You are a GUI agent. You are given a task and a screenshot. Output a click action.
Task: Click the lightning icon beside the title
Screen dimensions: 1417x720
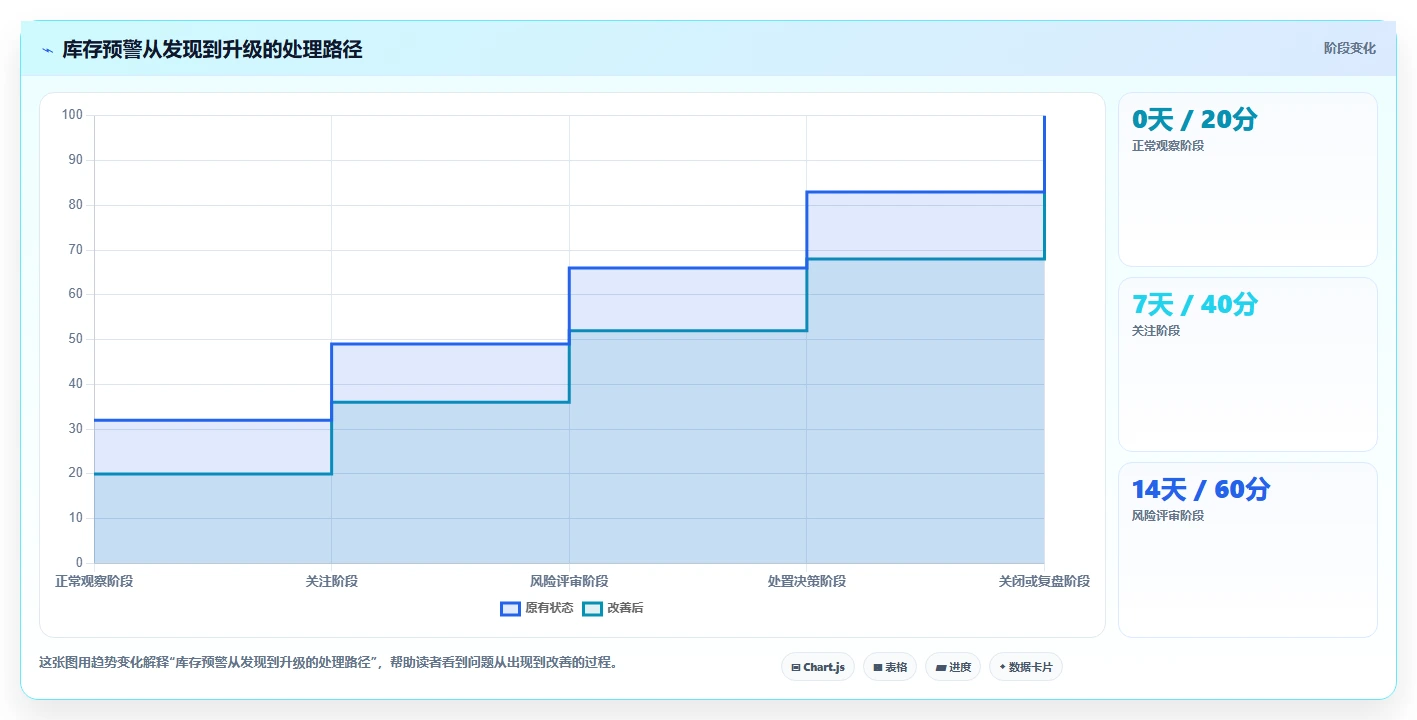tap(48, 50)
